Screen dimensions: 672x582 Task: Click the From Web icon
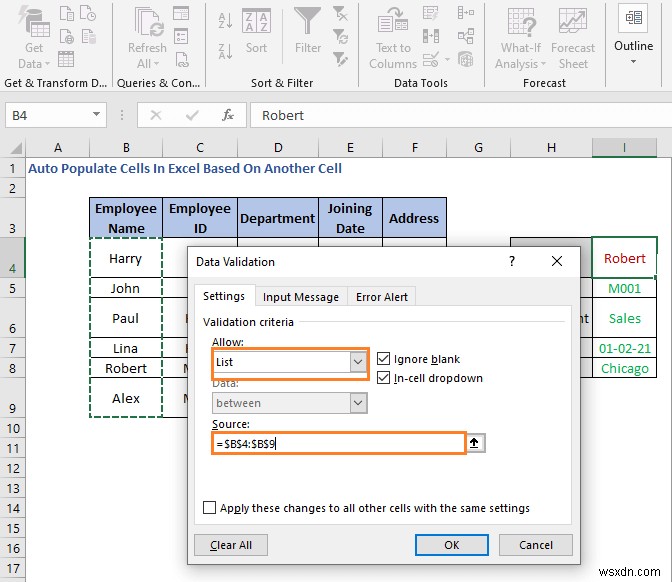[66, 36]
